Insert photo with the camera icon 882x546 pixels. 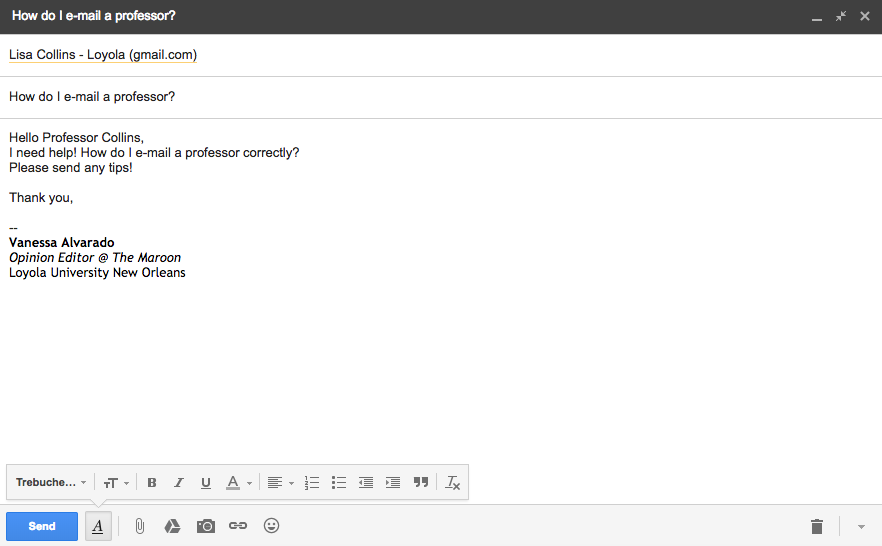(205, 526)
